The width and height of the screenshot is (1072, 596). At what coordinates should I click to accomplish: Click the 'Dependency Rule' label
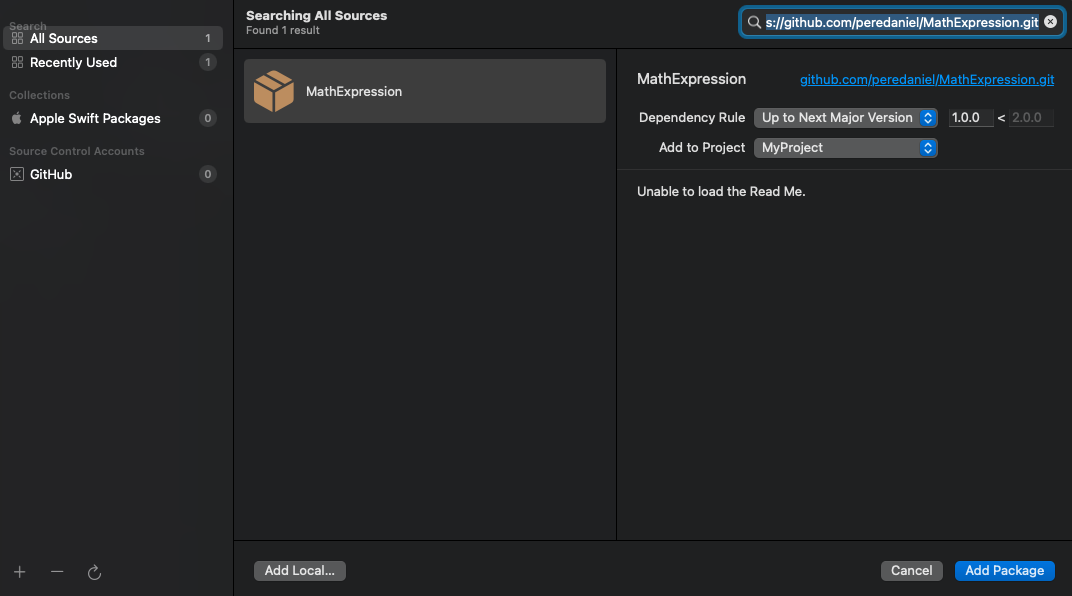[692, 118]
